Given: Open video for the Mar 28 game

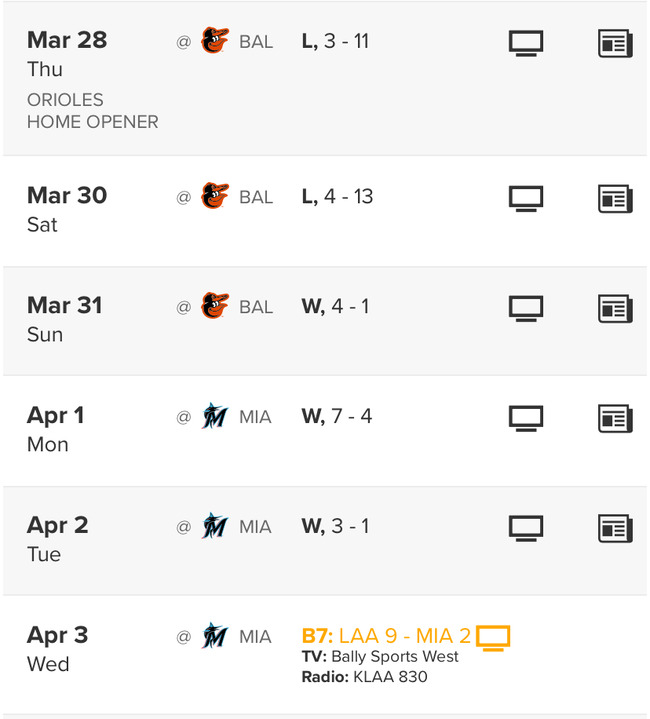Looking at the screenshot, I should pyautogui.click(x=526, y=44).
